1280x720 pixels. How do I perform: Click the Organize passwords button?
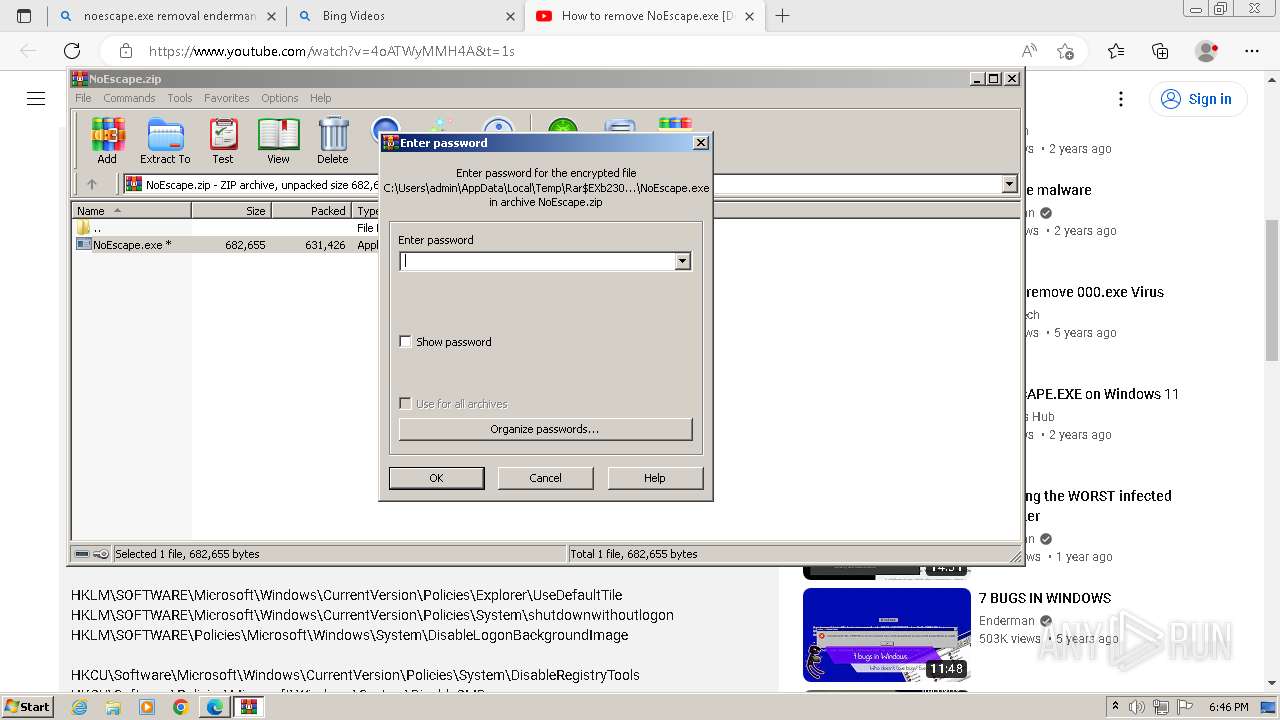click(x=545, y=429)
